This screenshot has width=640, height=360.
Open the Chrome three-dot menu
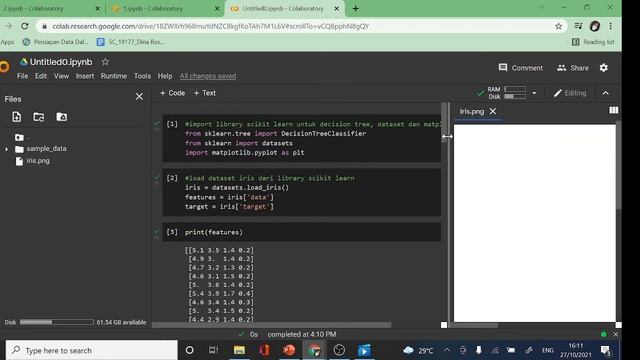611,26
